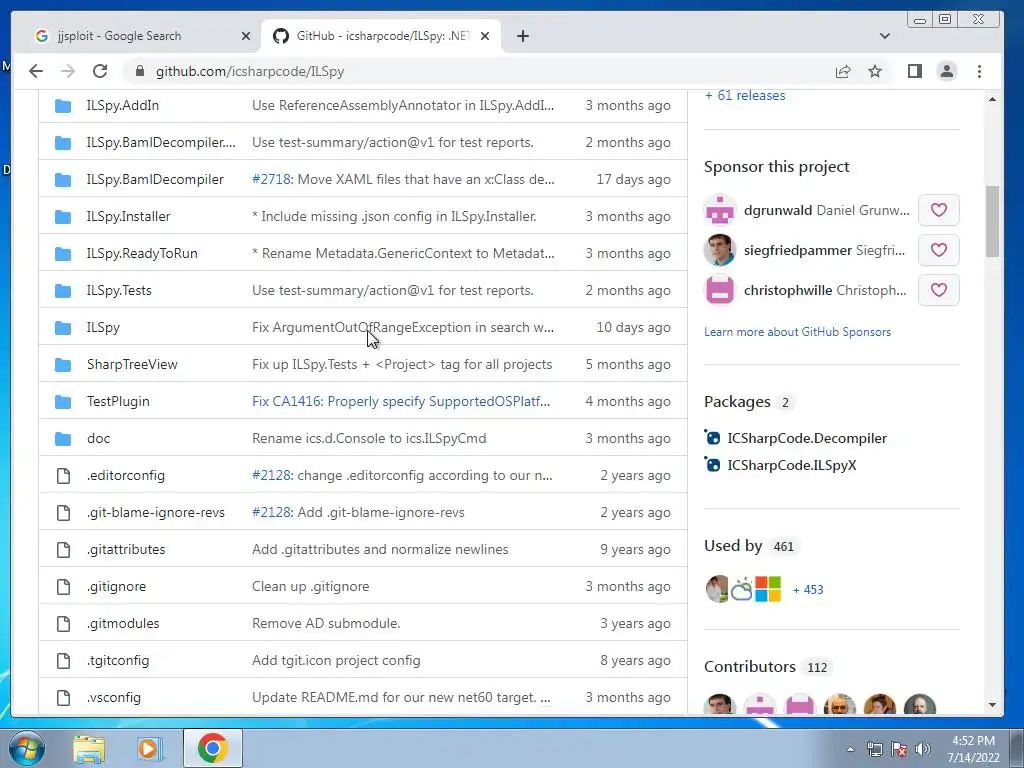Click the page vertical scrollbar thumb
Image resolution: width=1024 pixels, height=768 pixels.
tap(993, 222)
